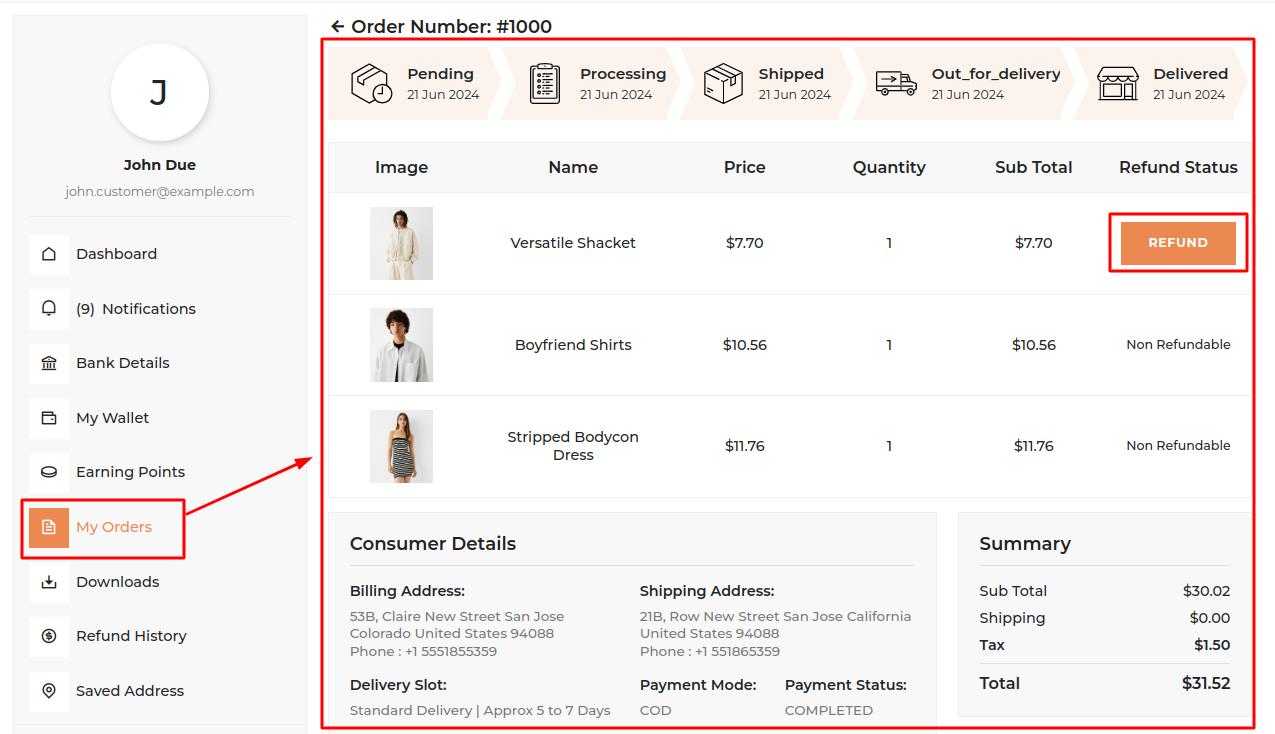The height and width of the screenshot is (734, 1275).
Task: Click the Dashboard home icon
Action: click(49, 254)
